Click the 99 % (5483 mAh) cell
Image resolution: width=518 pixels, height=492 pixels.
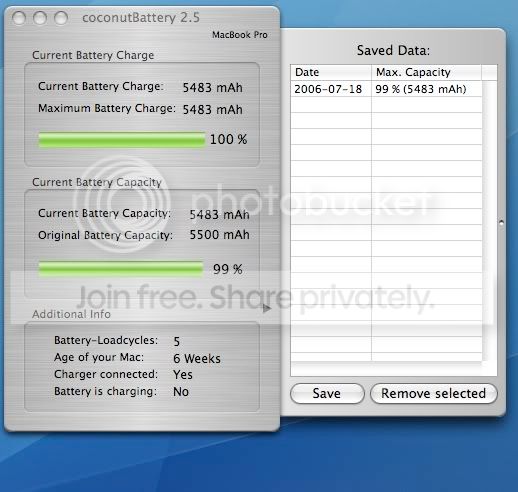click(421, 89)
